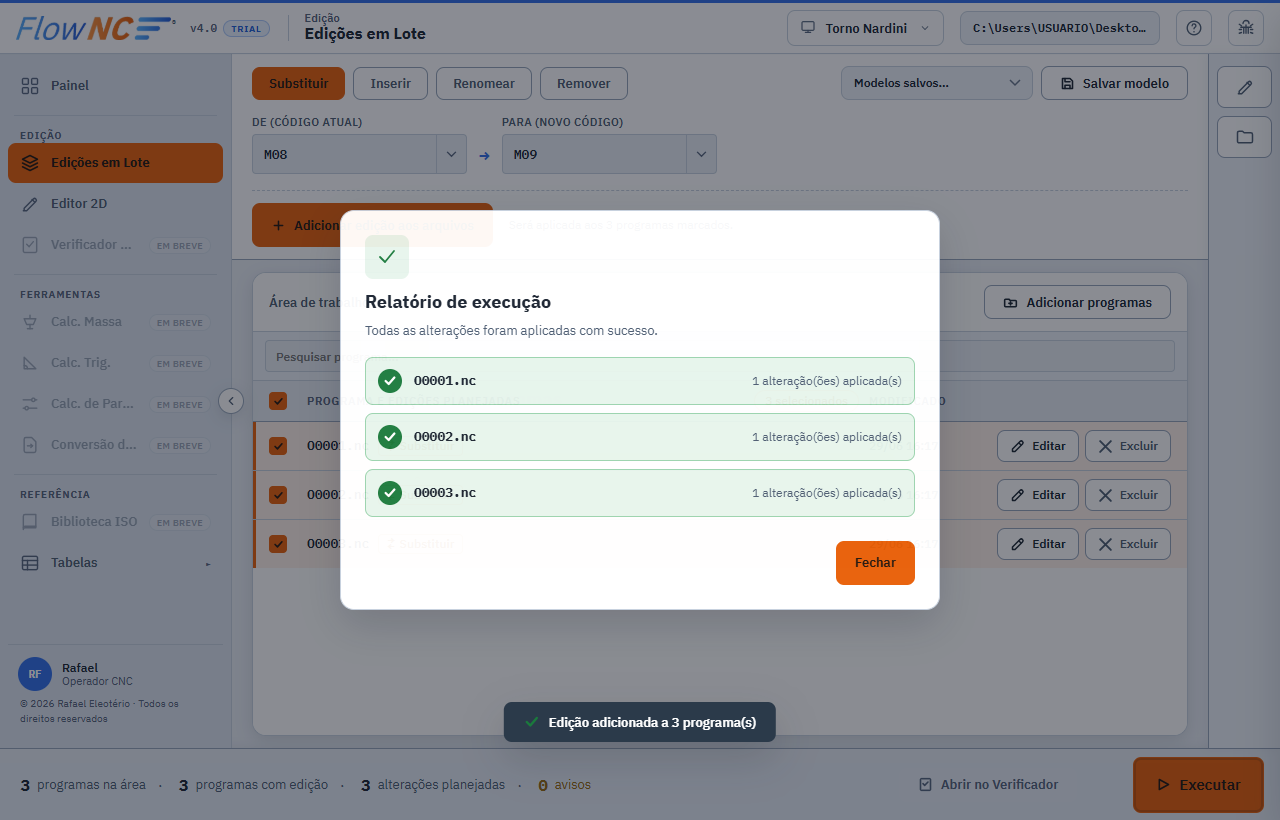The height and width of the screenshot is (820, 1280).
Task: Select the O0002.nc report row text
Action: [x=445, y=437]
